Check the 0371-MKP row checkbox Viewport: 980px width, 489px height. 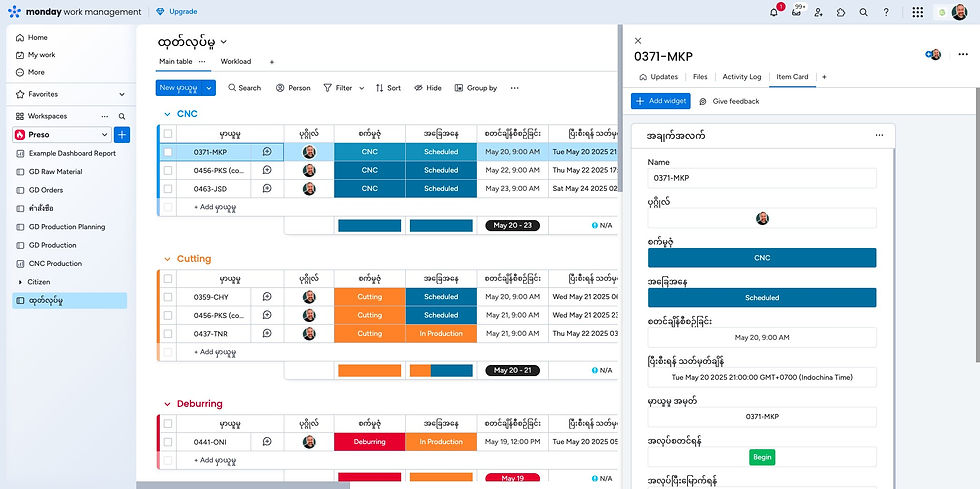[168, 152]
